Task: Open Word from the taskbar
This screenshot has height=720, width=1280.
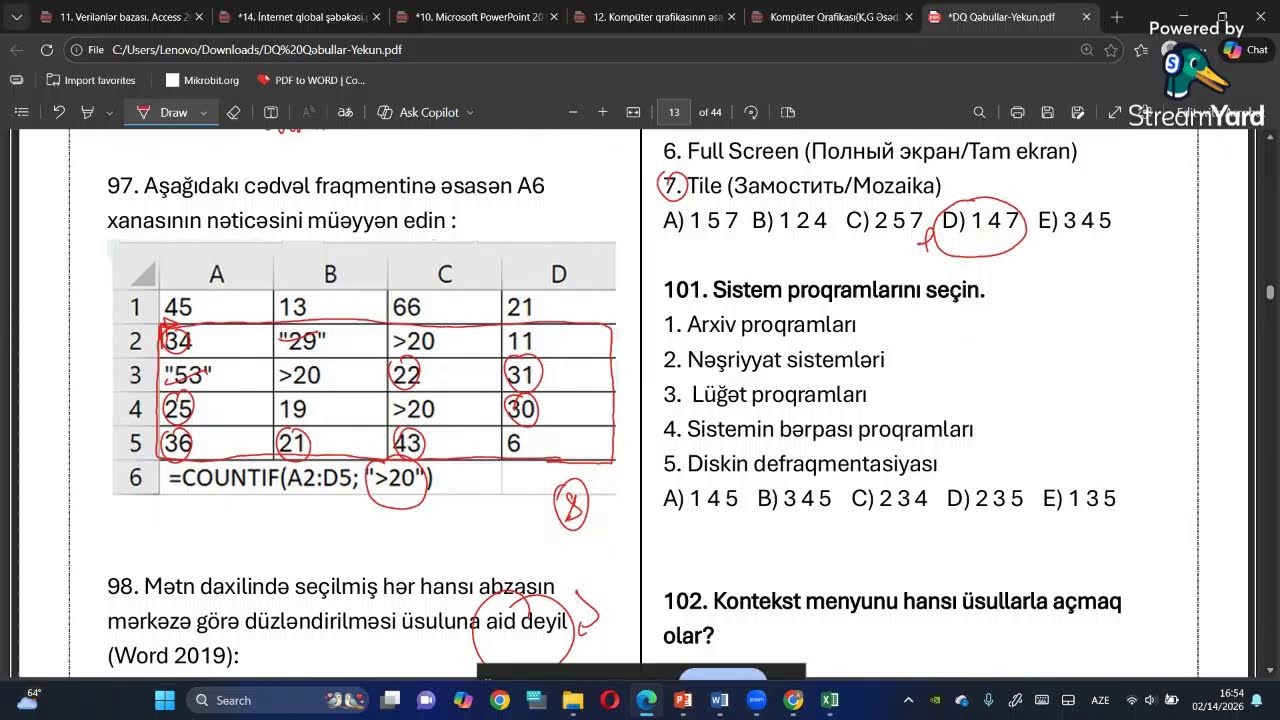Action: (720, 700)
